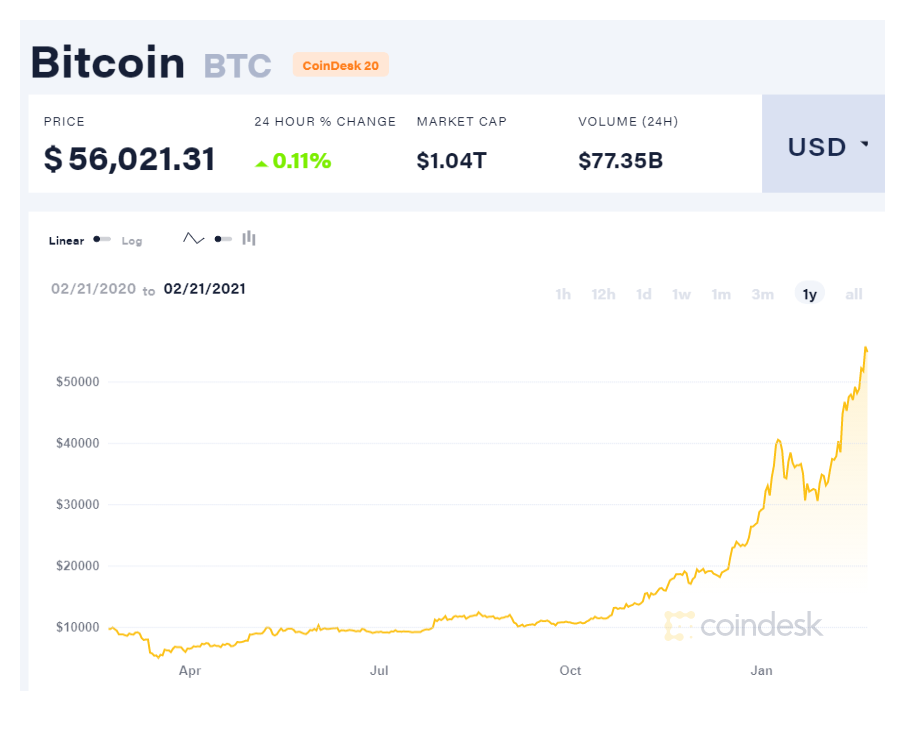Show the all-time price range
The width and height of the screenshot is (905, 751).
(854, 294)
